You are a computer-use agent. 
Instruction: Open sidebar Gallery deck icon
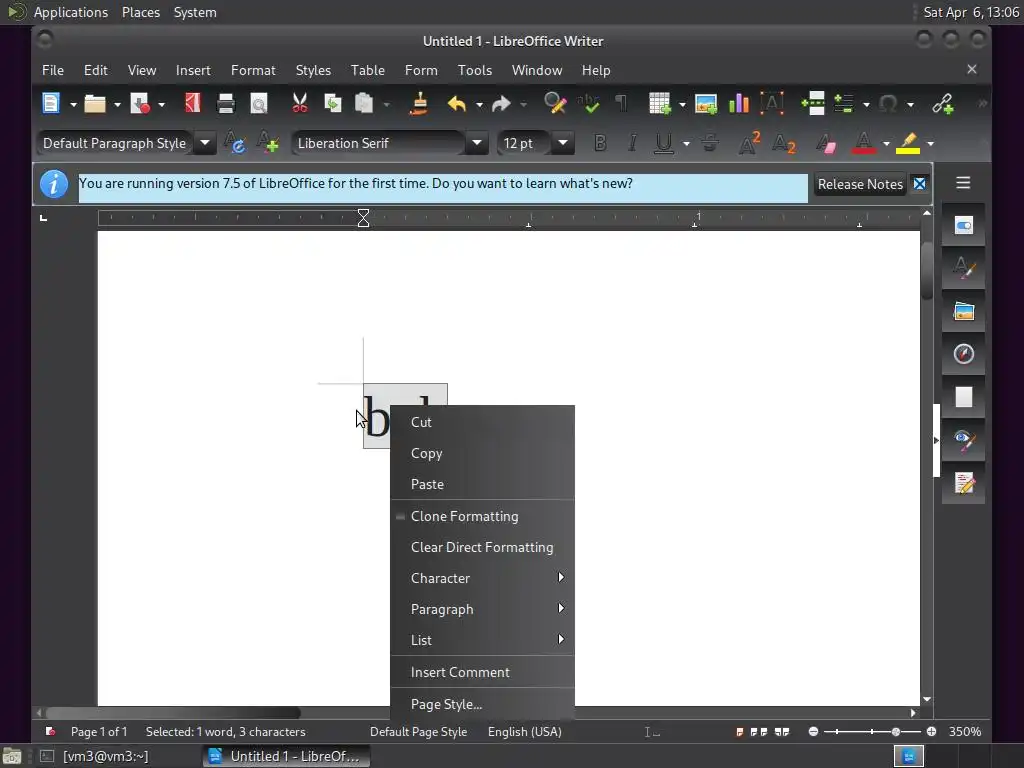click(x=963, y=312)
